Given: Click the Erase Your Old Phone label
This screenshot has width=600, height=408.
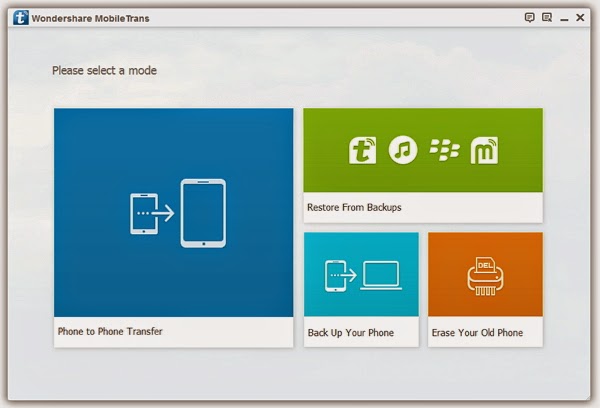Looking at the screenshot, I should (x=477, y=333).
